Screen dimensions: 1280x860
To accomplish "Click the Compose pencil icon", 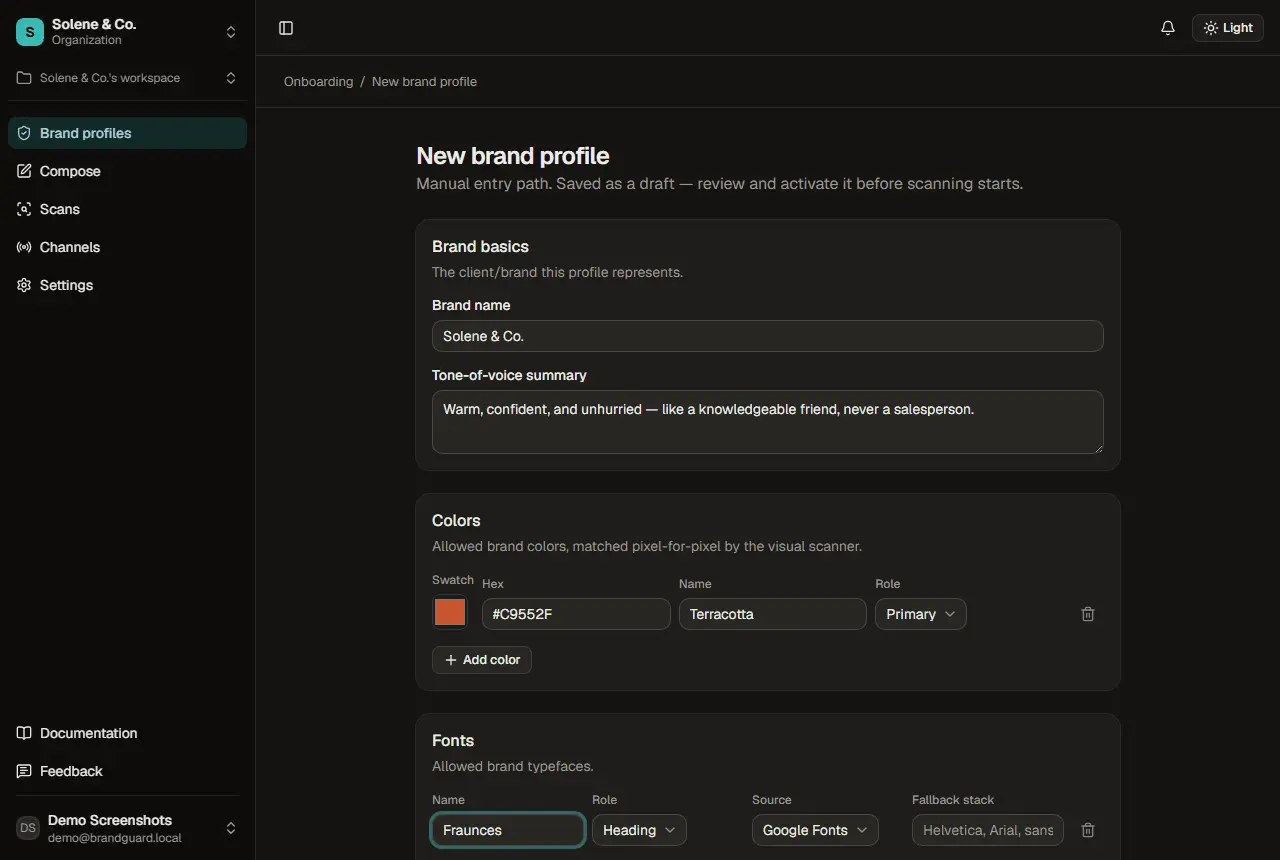I will 24,171.
